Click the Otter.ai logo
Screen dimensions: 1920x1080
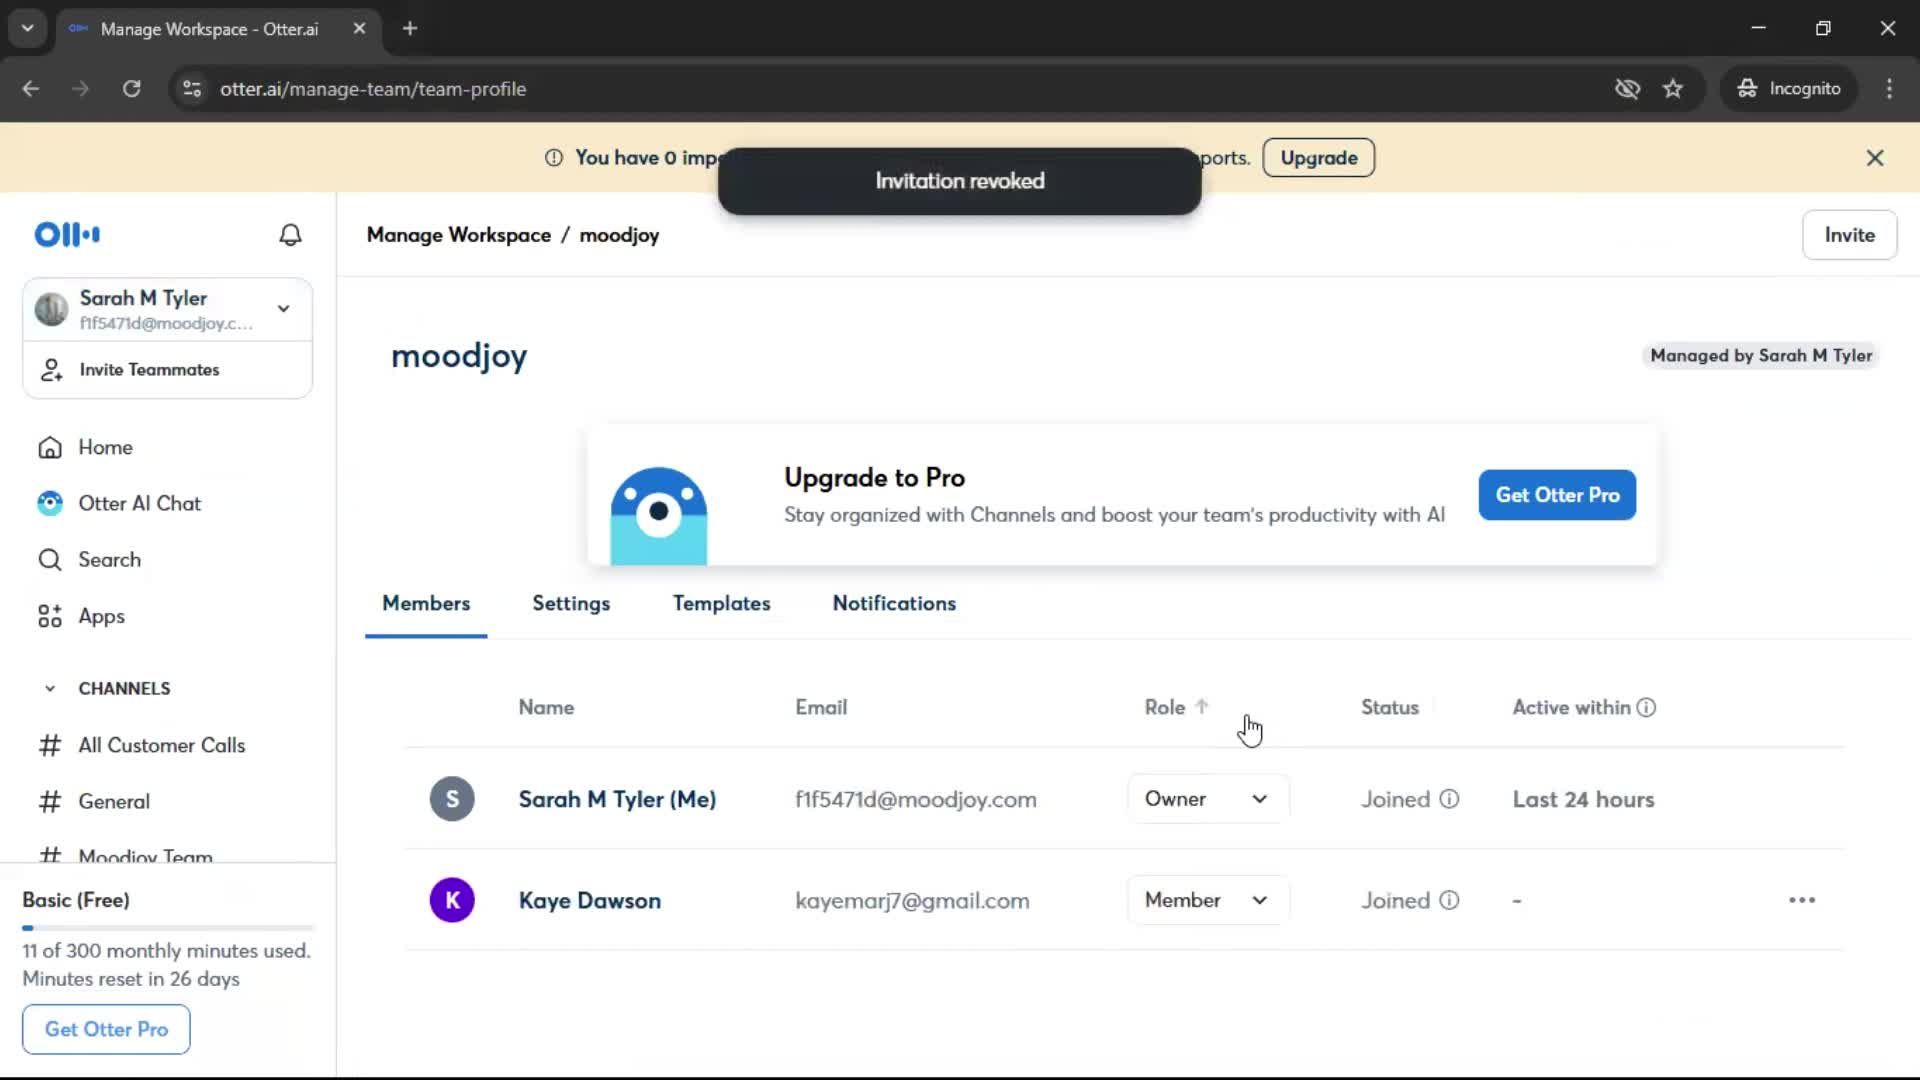[67, 235]
